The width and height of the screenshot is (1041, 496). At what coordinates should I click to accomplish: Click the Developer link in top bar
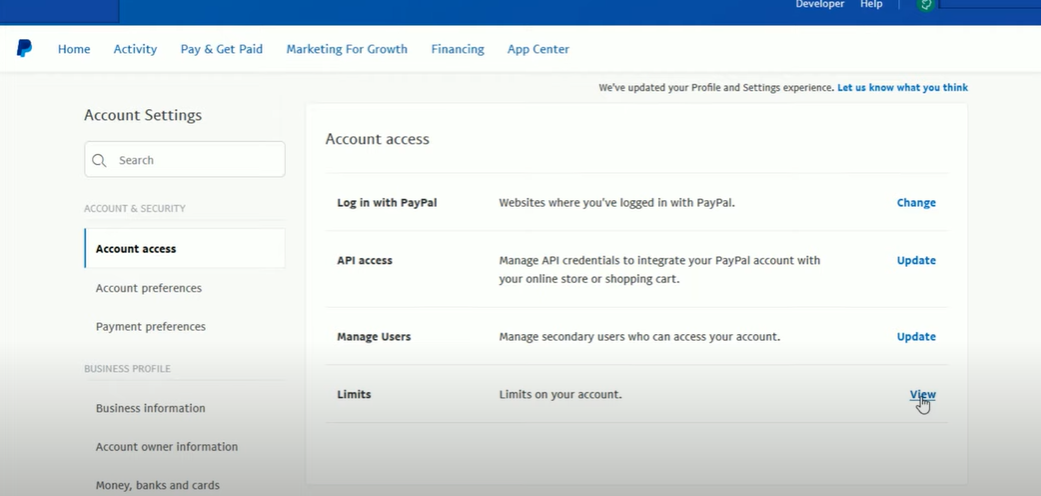coord(820,4)
